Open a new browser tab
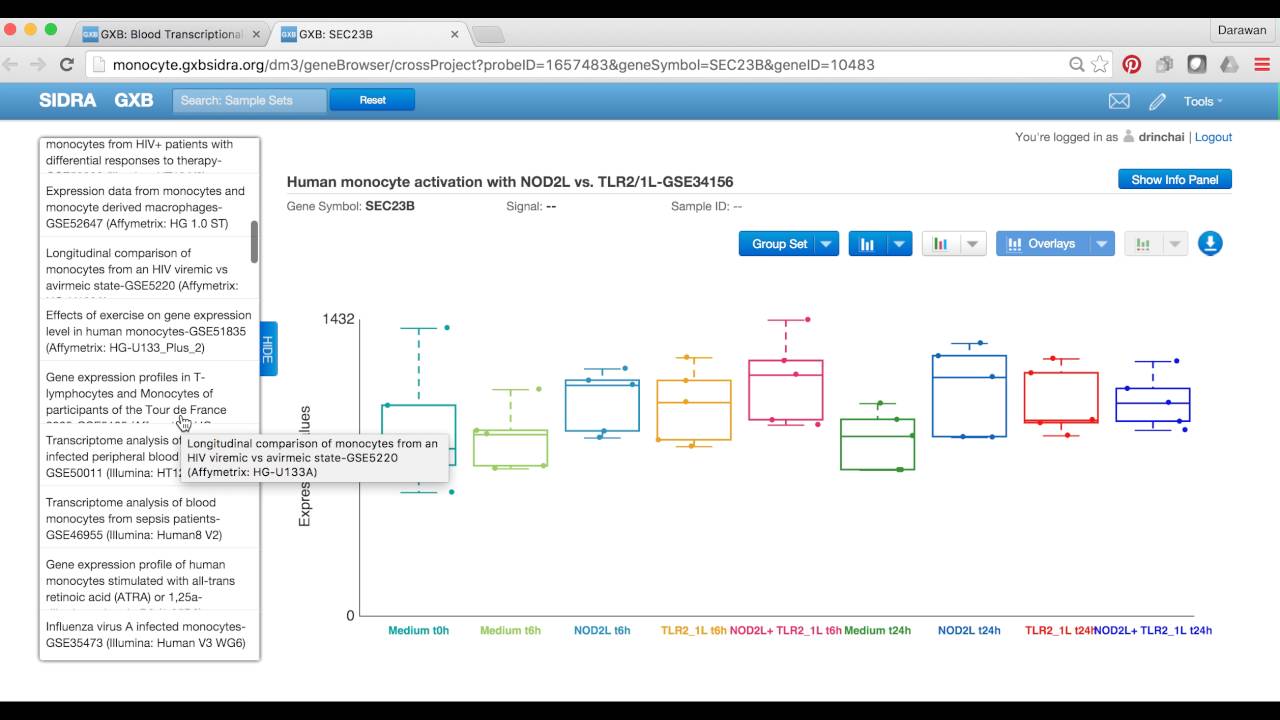1280x720 pixels. (x=488, y=35)
